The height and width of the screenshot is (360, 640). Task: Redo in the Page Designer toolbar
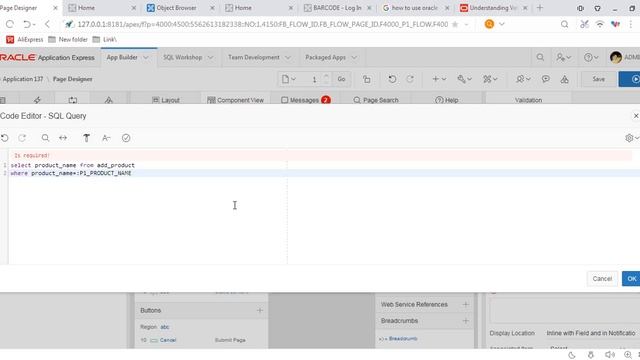[x=410, y=79]
